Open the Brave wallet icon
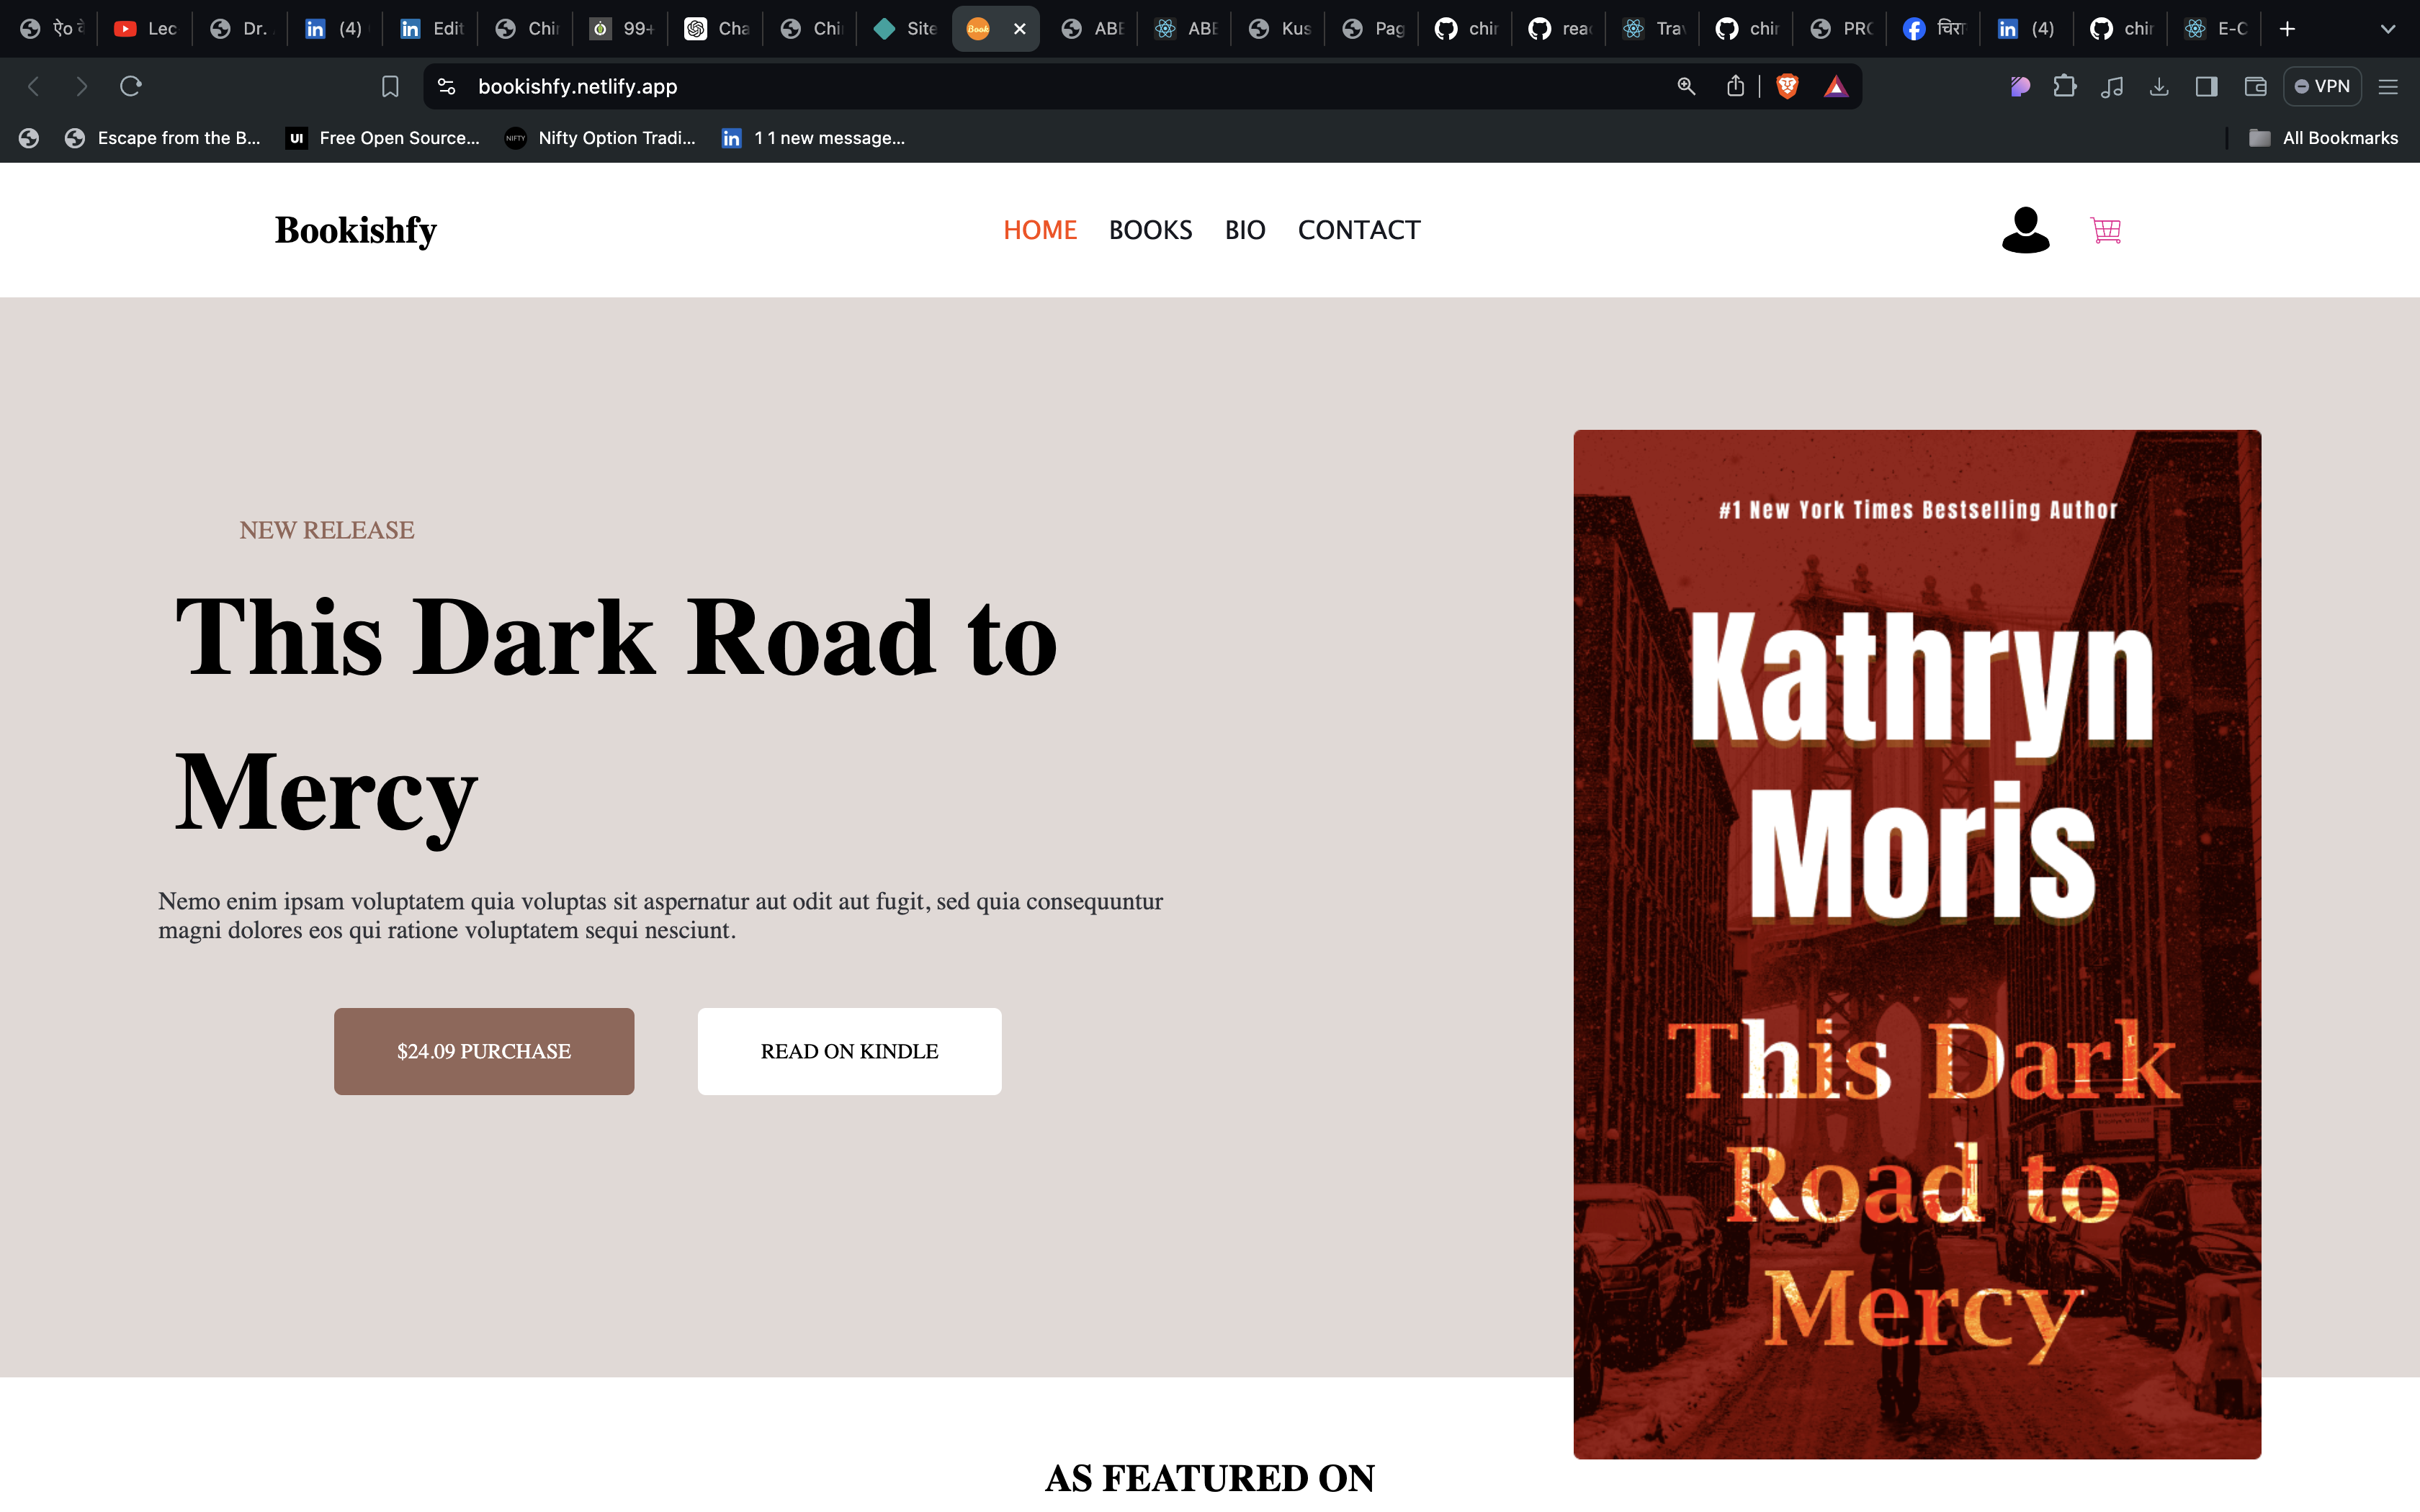 point(2255,87)
